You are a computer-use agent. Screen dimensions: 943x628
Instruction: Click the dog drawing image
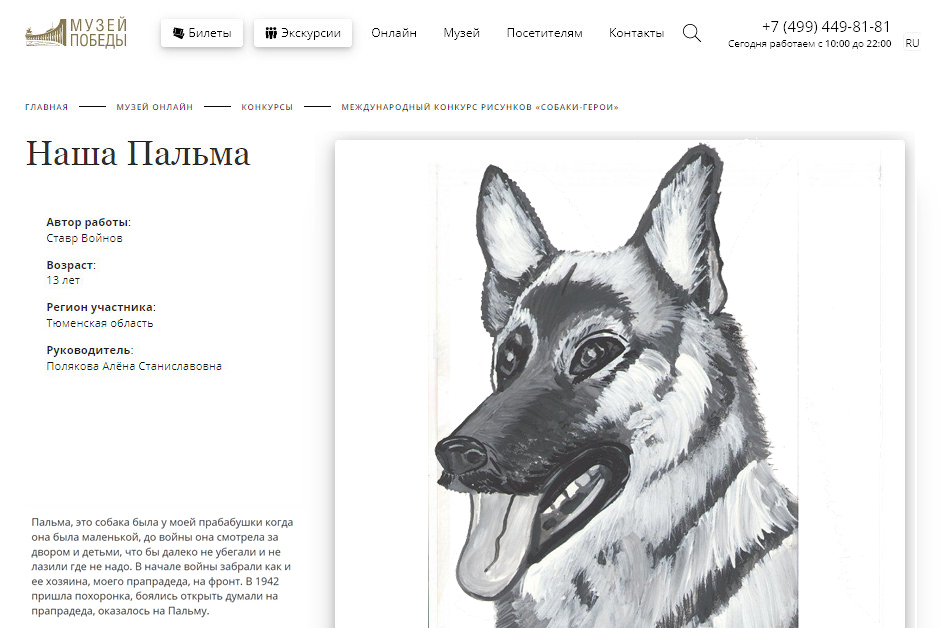tap(620, 384)
